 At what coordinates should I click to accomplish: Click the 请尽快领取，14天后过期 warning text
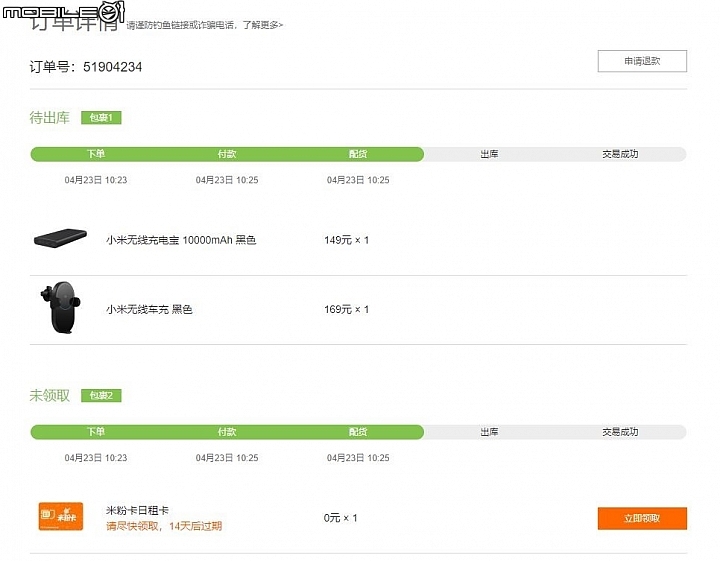point(164,526)
